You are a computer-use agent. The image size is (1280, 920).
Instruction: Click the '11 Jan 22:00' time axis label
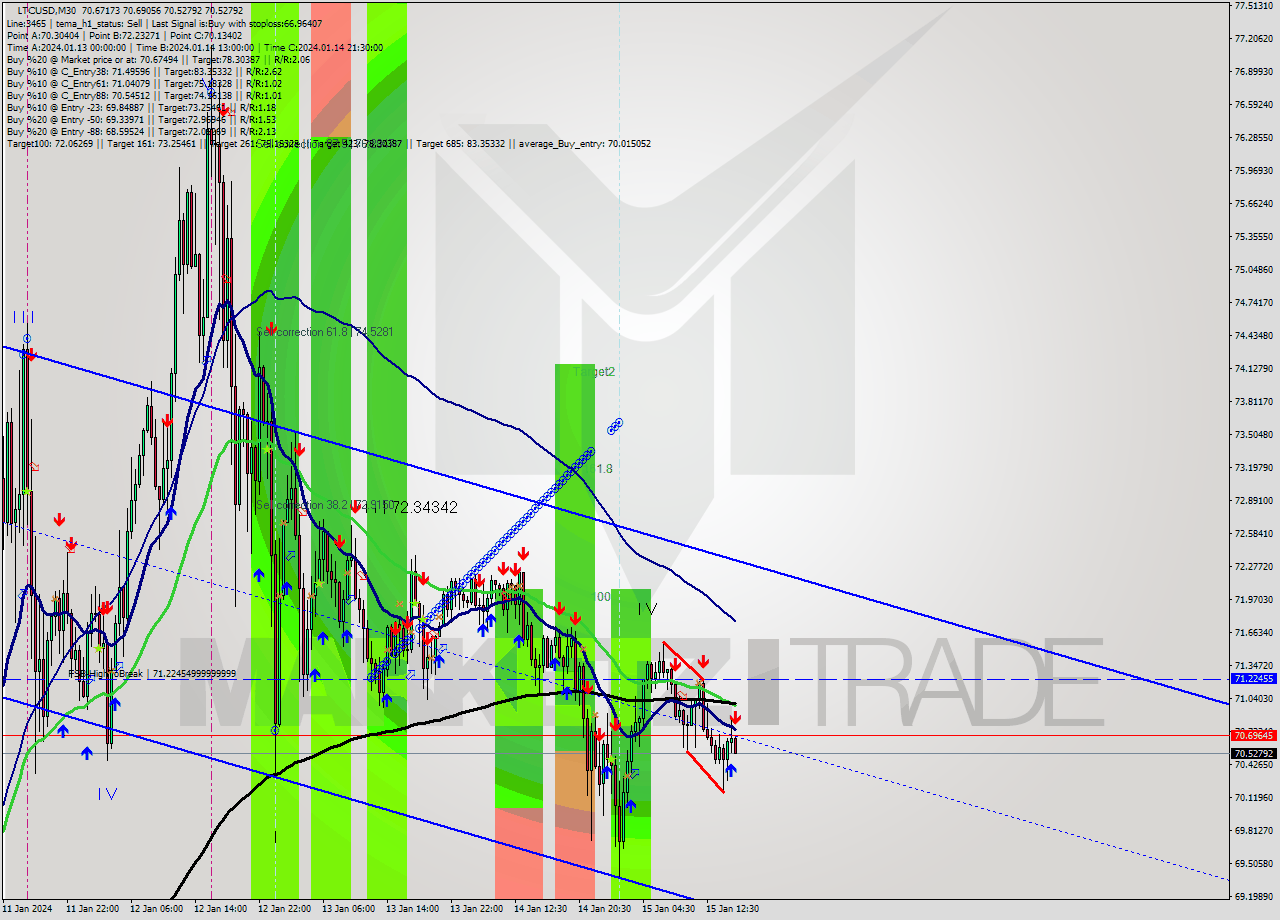92,909
